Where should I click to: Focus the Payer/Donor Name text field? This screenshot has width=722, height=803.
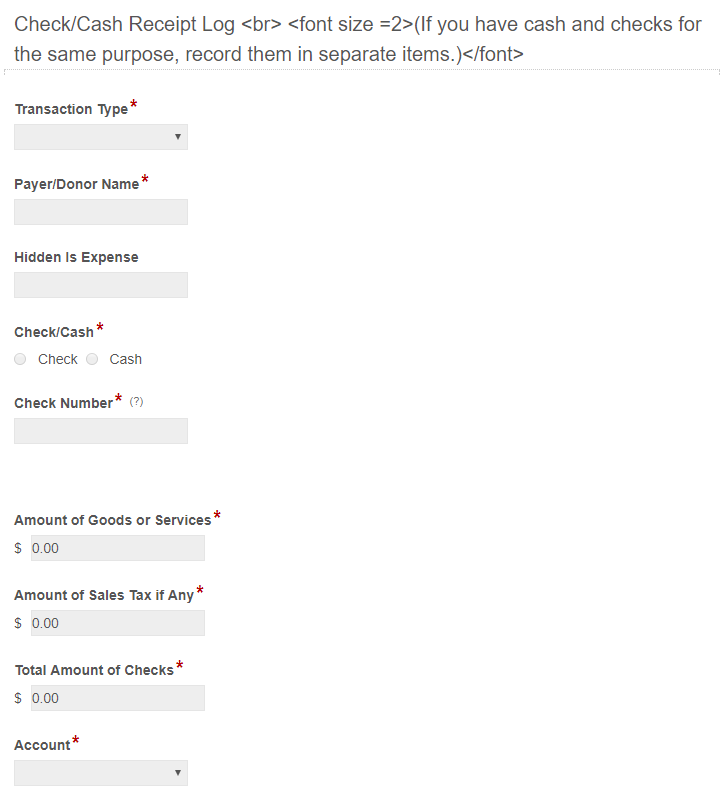101,212
